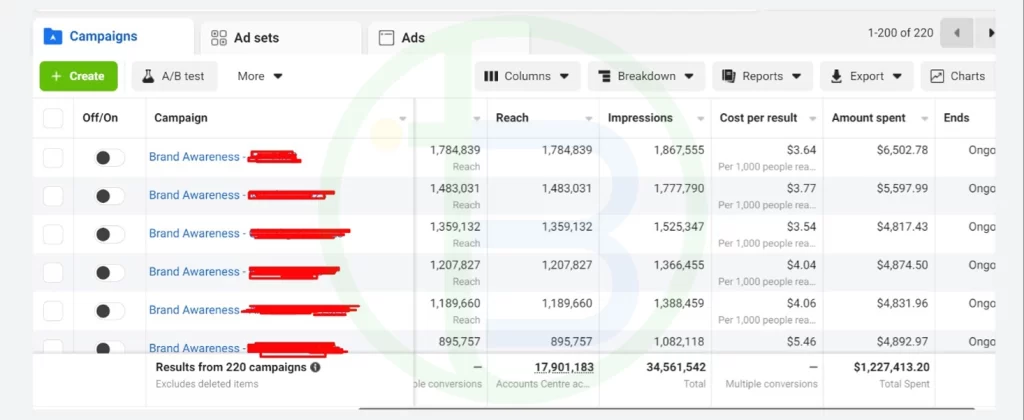
Task: Click the Ad sets grid icon
Action: point(218,38)
